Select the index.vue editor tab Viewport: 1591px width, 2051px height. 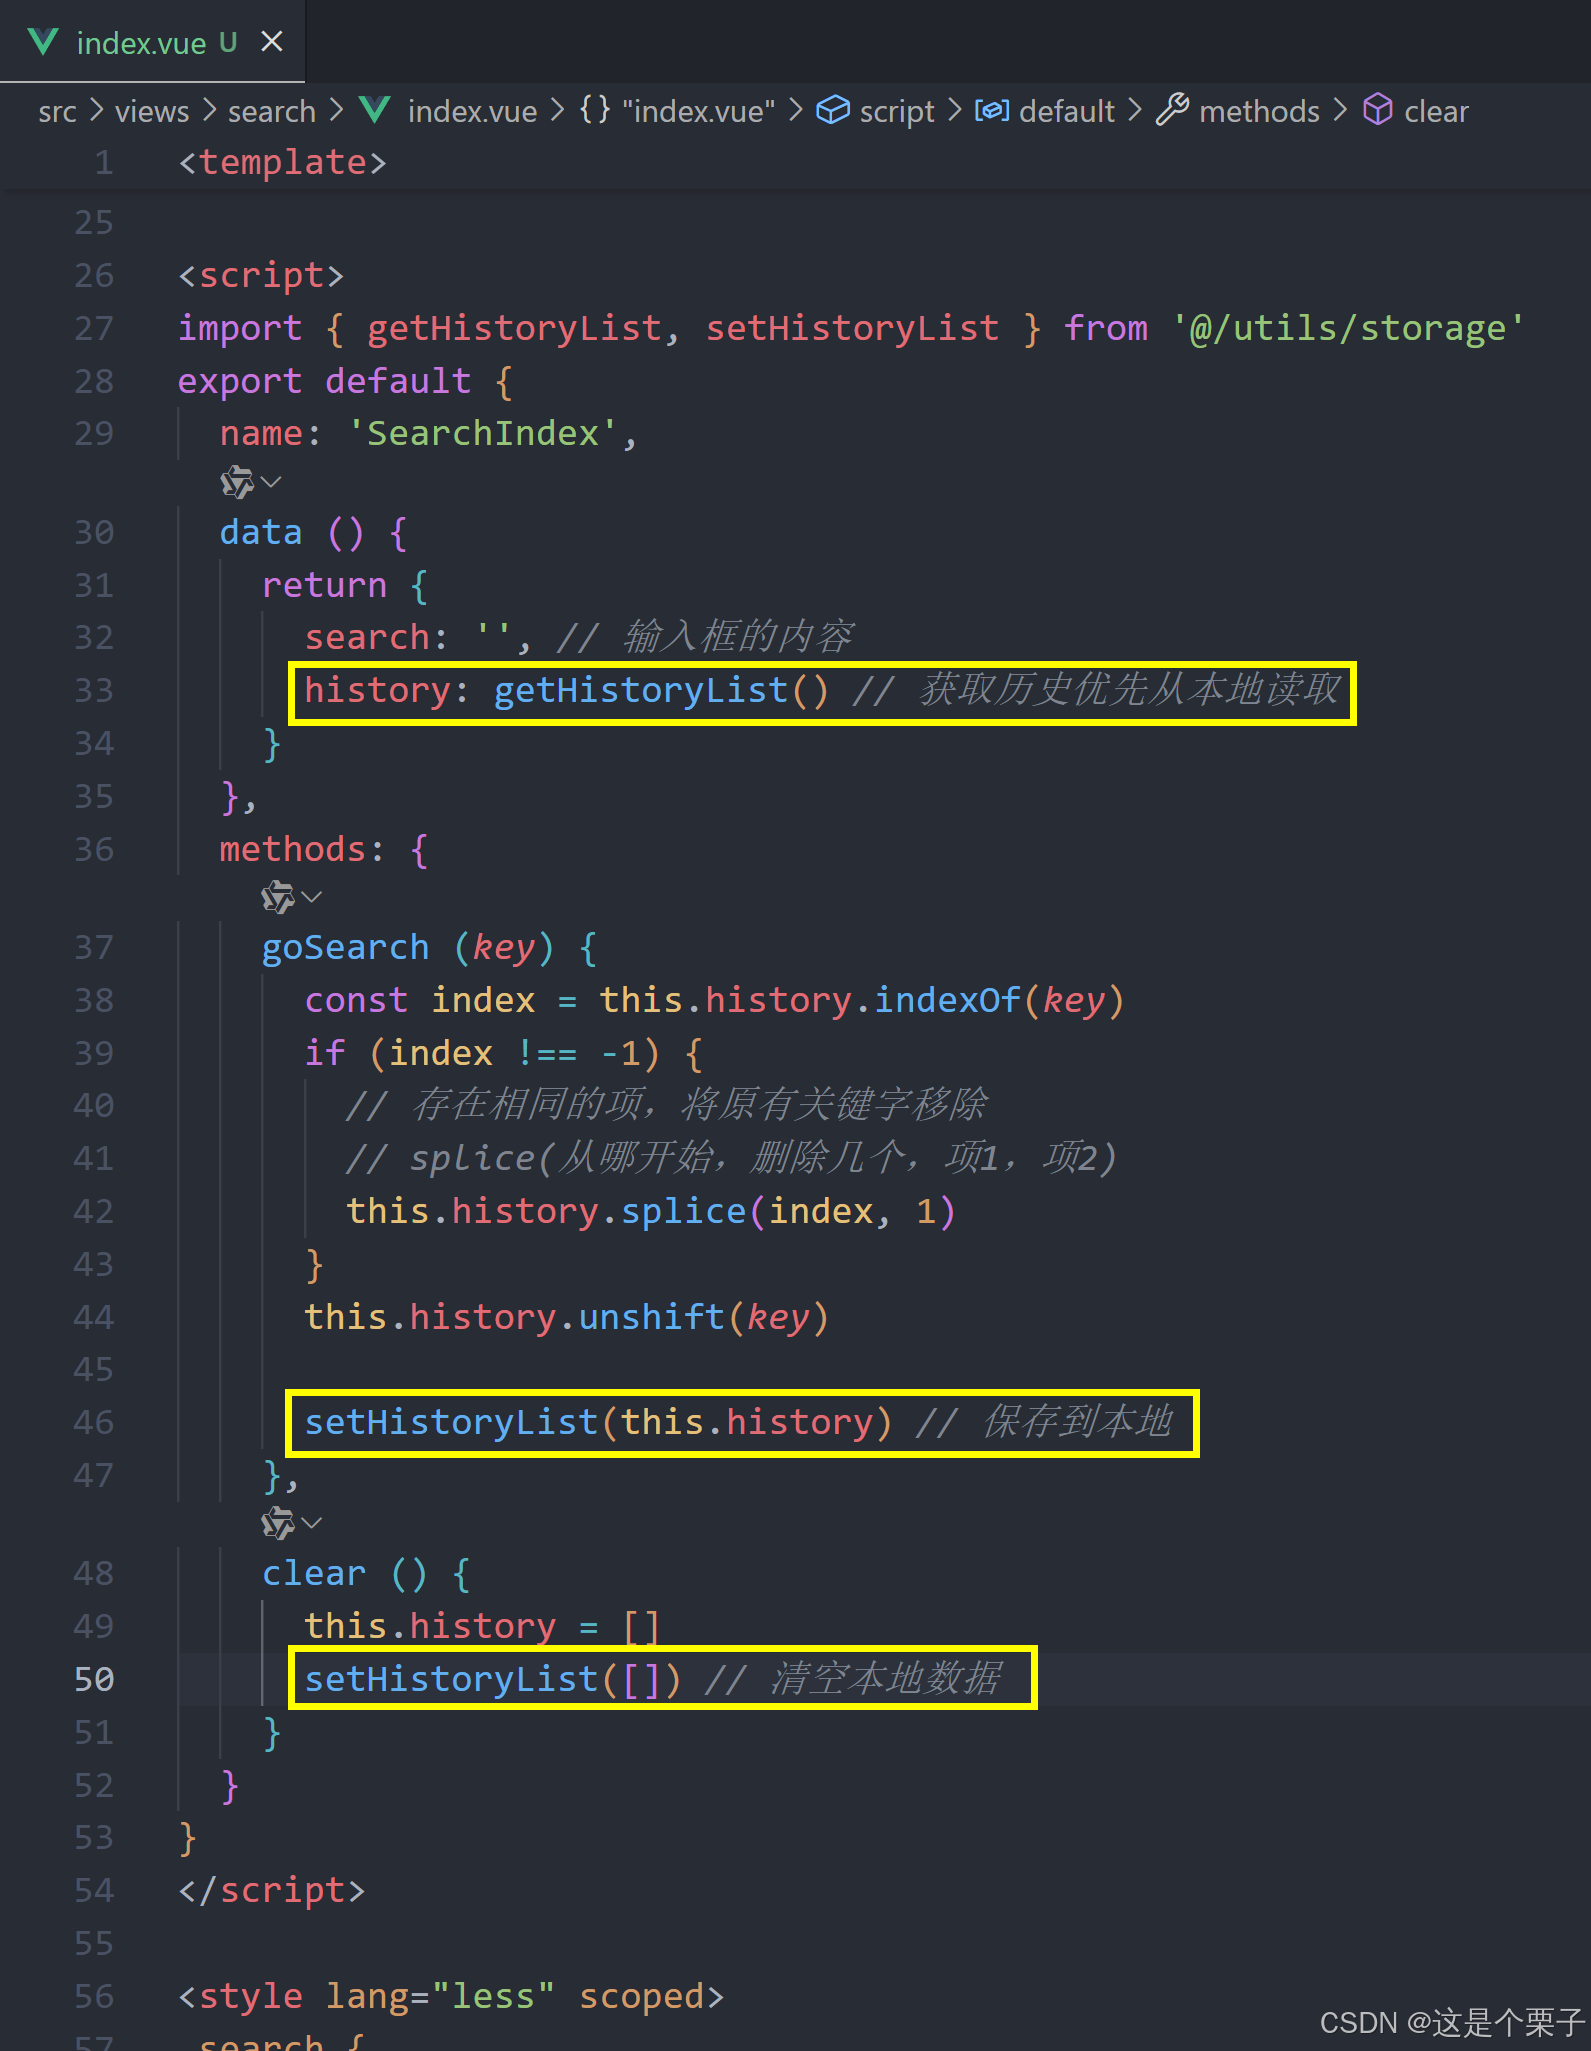click(152, 42)
